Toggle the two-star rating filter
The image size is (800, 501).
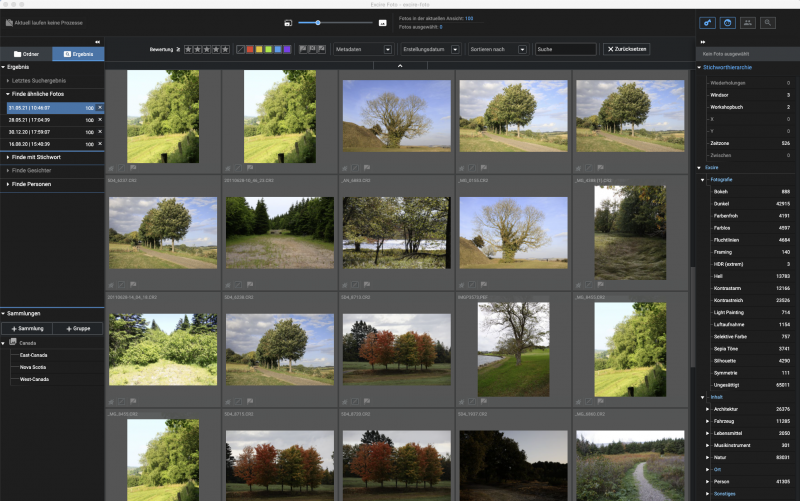197,49
